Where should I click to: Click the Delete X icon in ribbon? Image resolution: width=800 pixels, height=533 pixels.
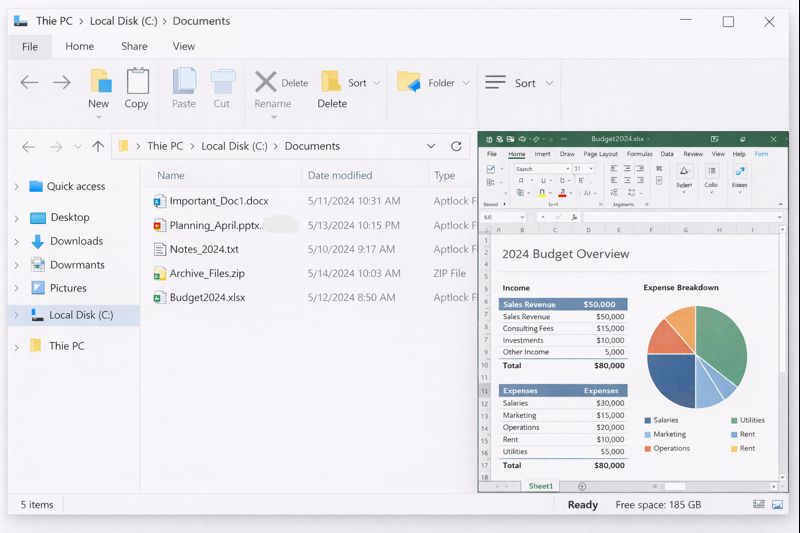(x=265, y=82)
